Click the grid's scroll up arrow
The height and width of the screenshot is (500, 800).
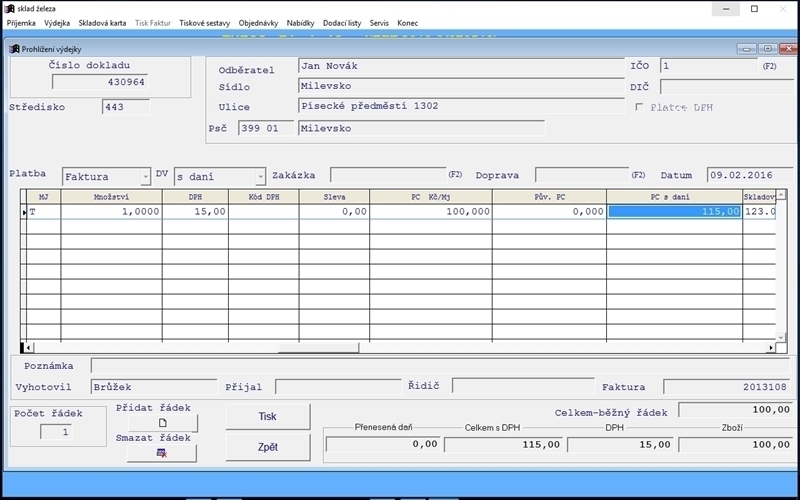click(780, 195)
